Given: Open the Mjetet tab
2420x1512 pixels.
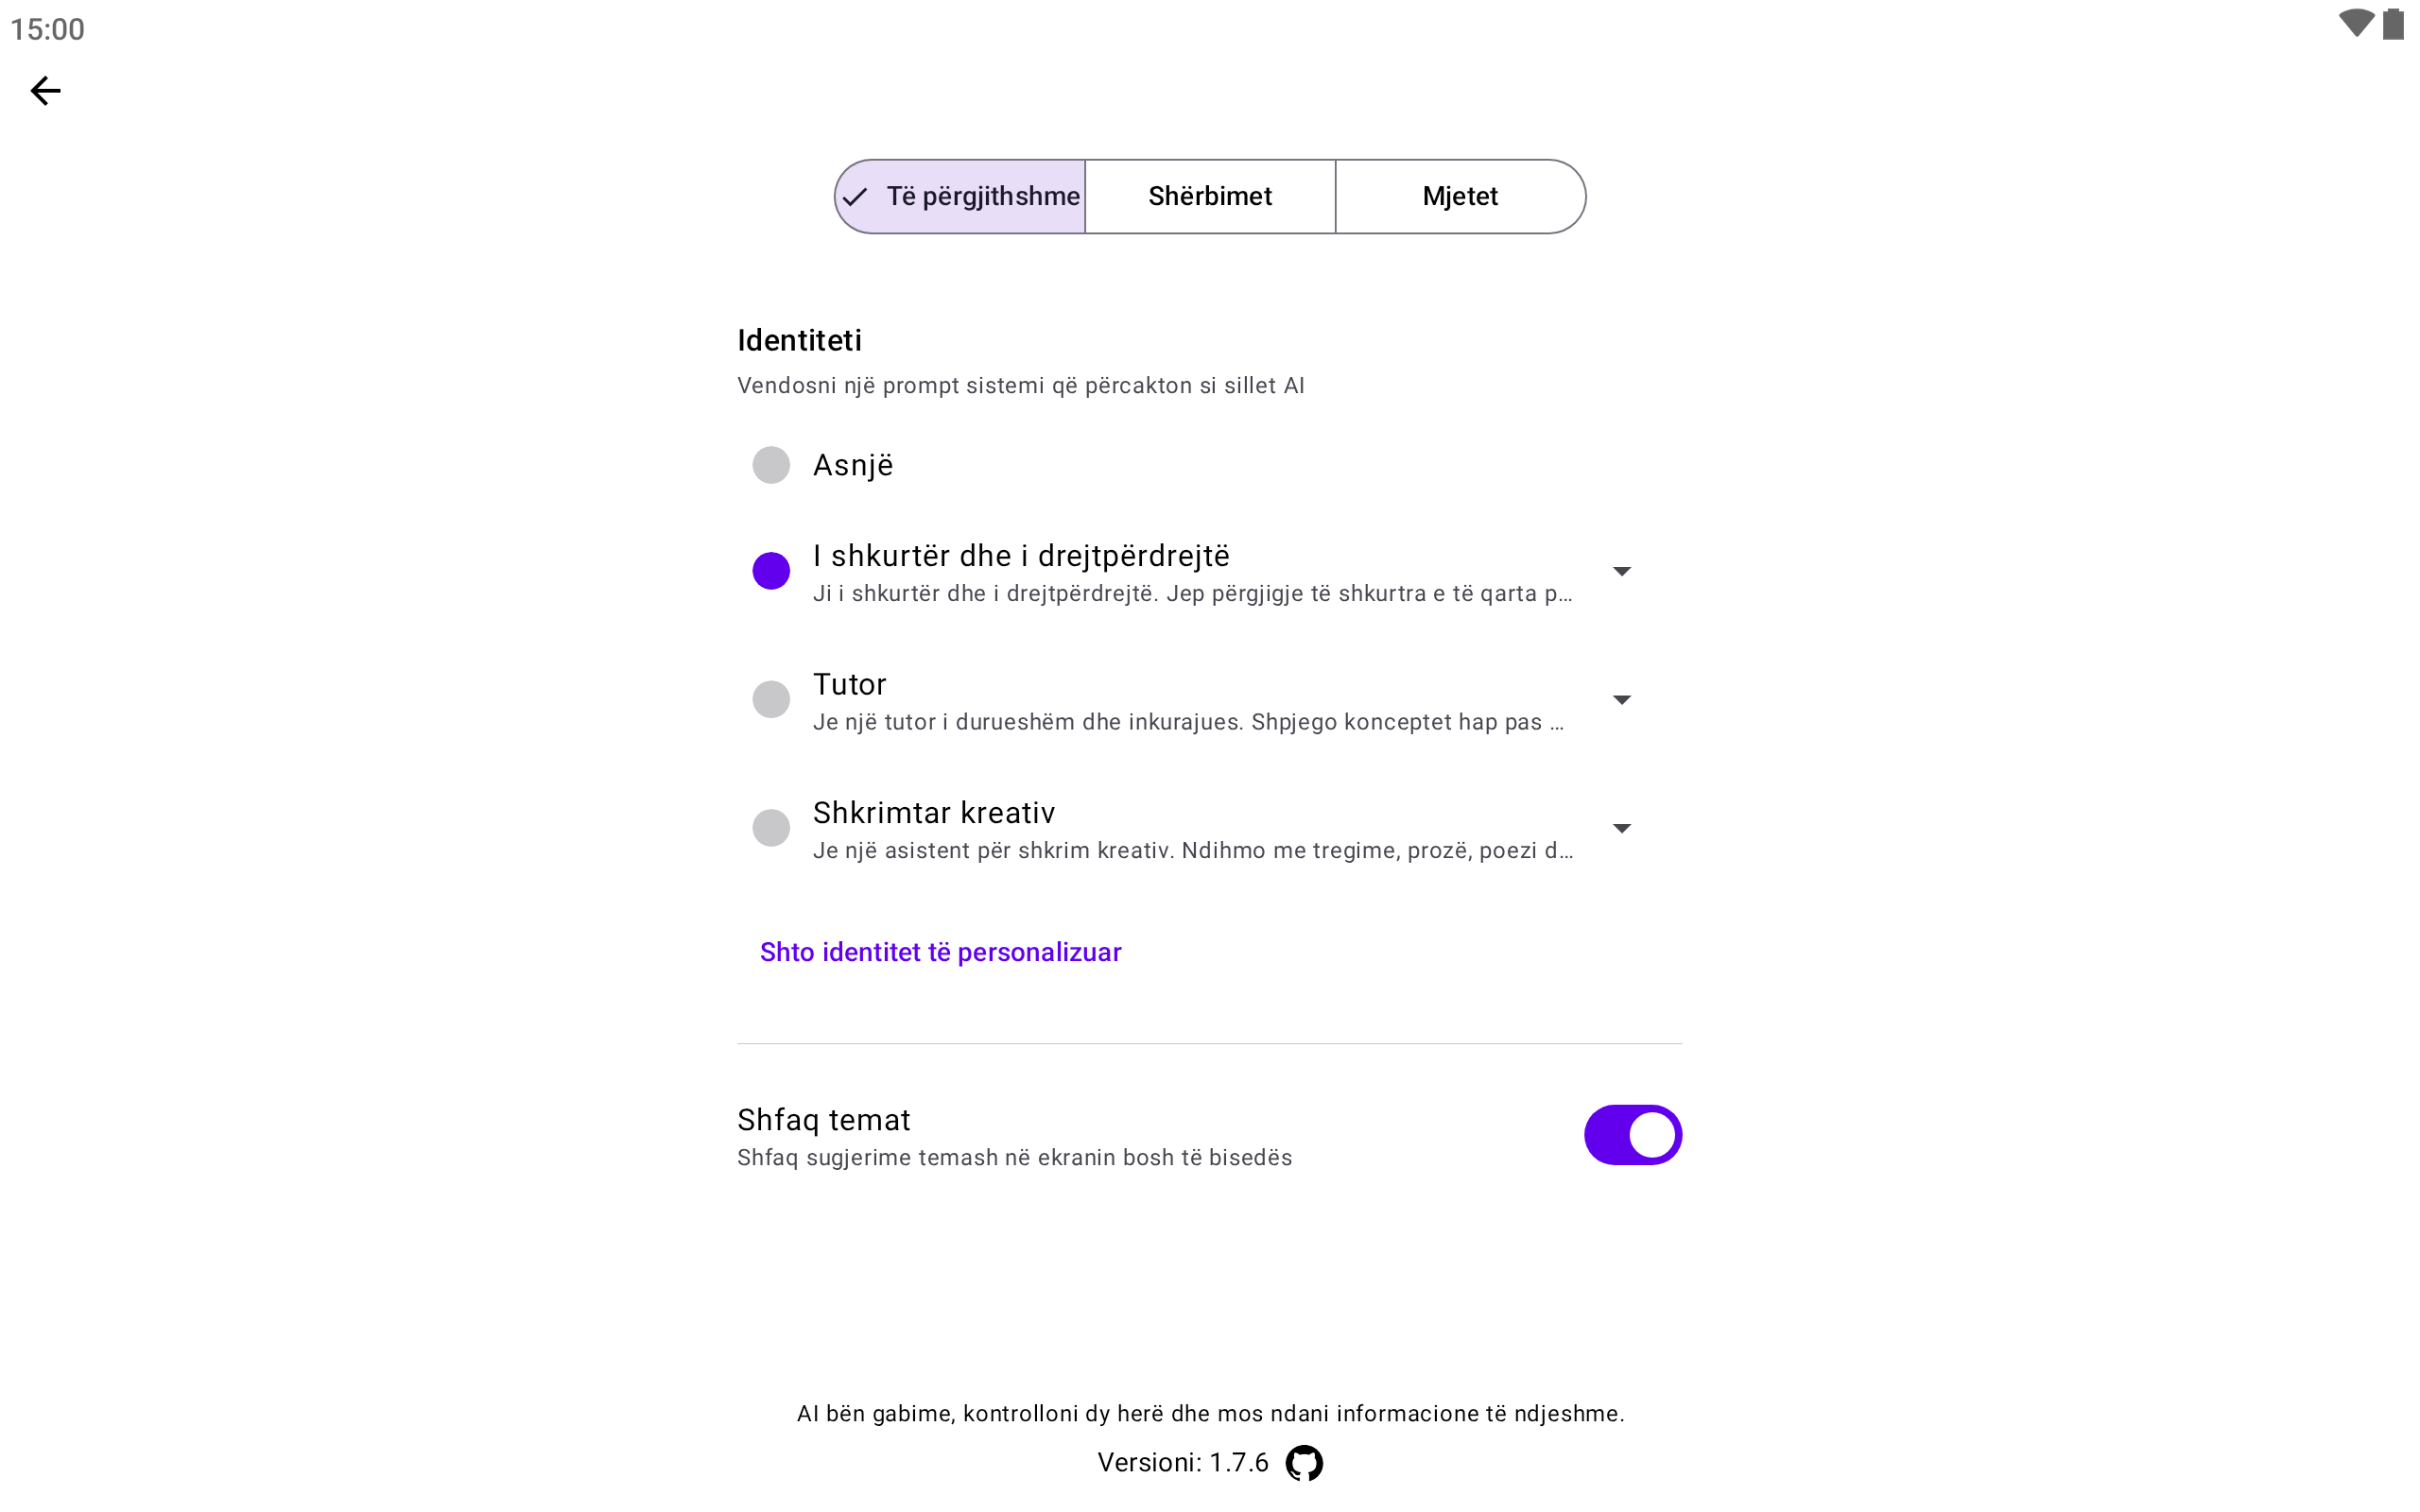Looking at the screenshot, I should [x=1460, y=197].
